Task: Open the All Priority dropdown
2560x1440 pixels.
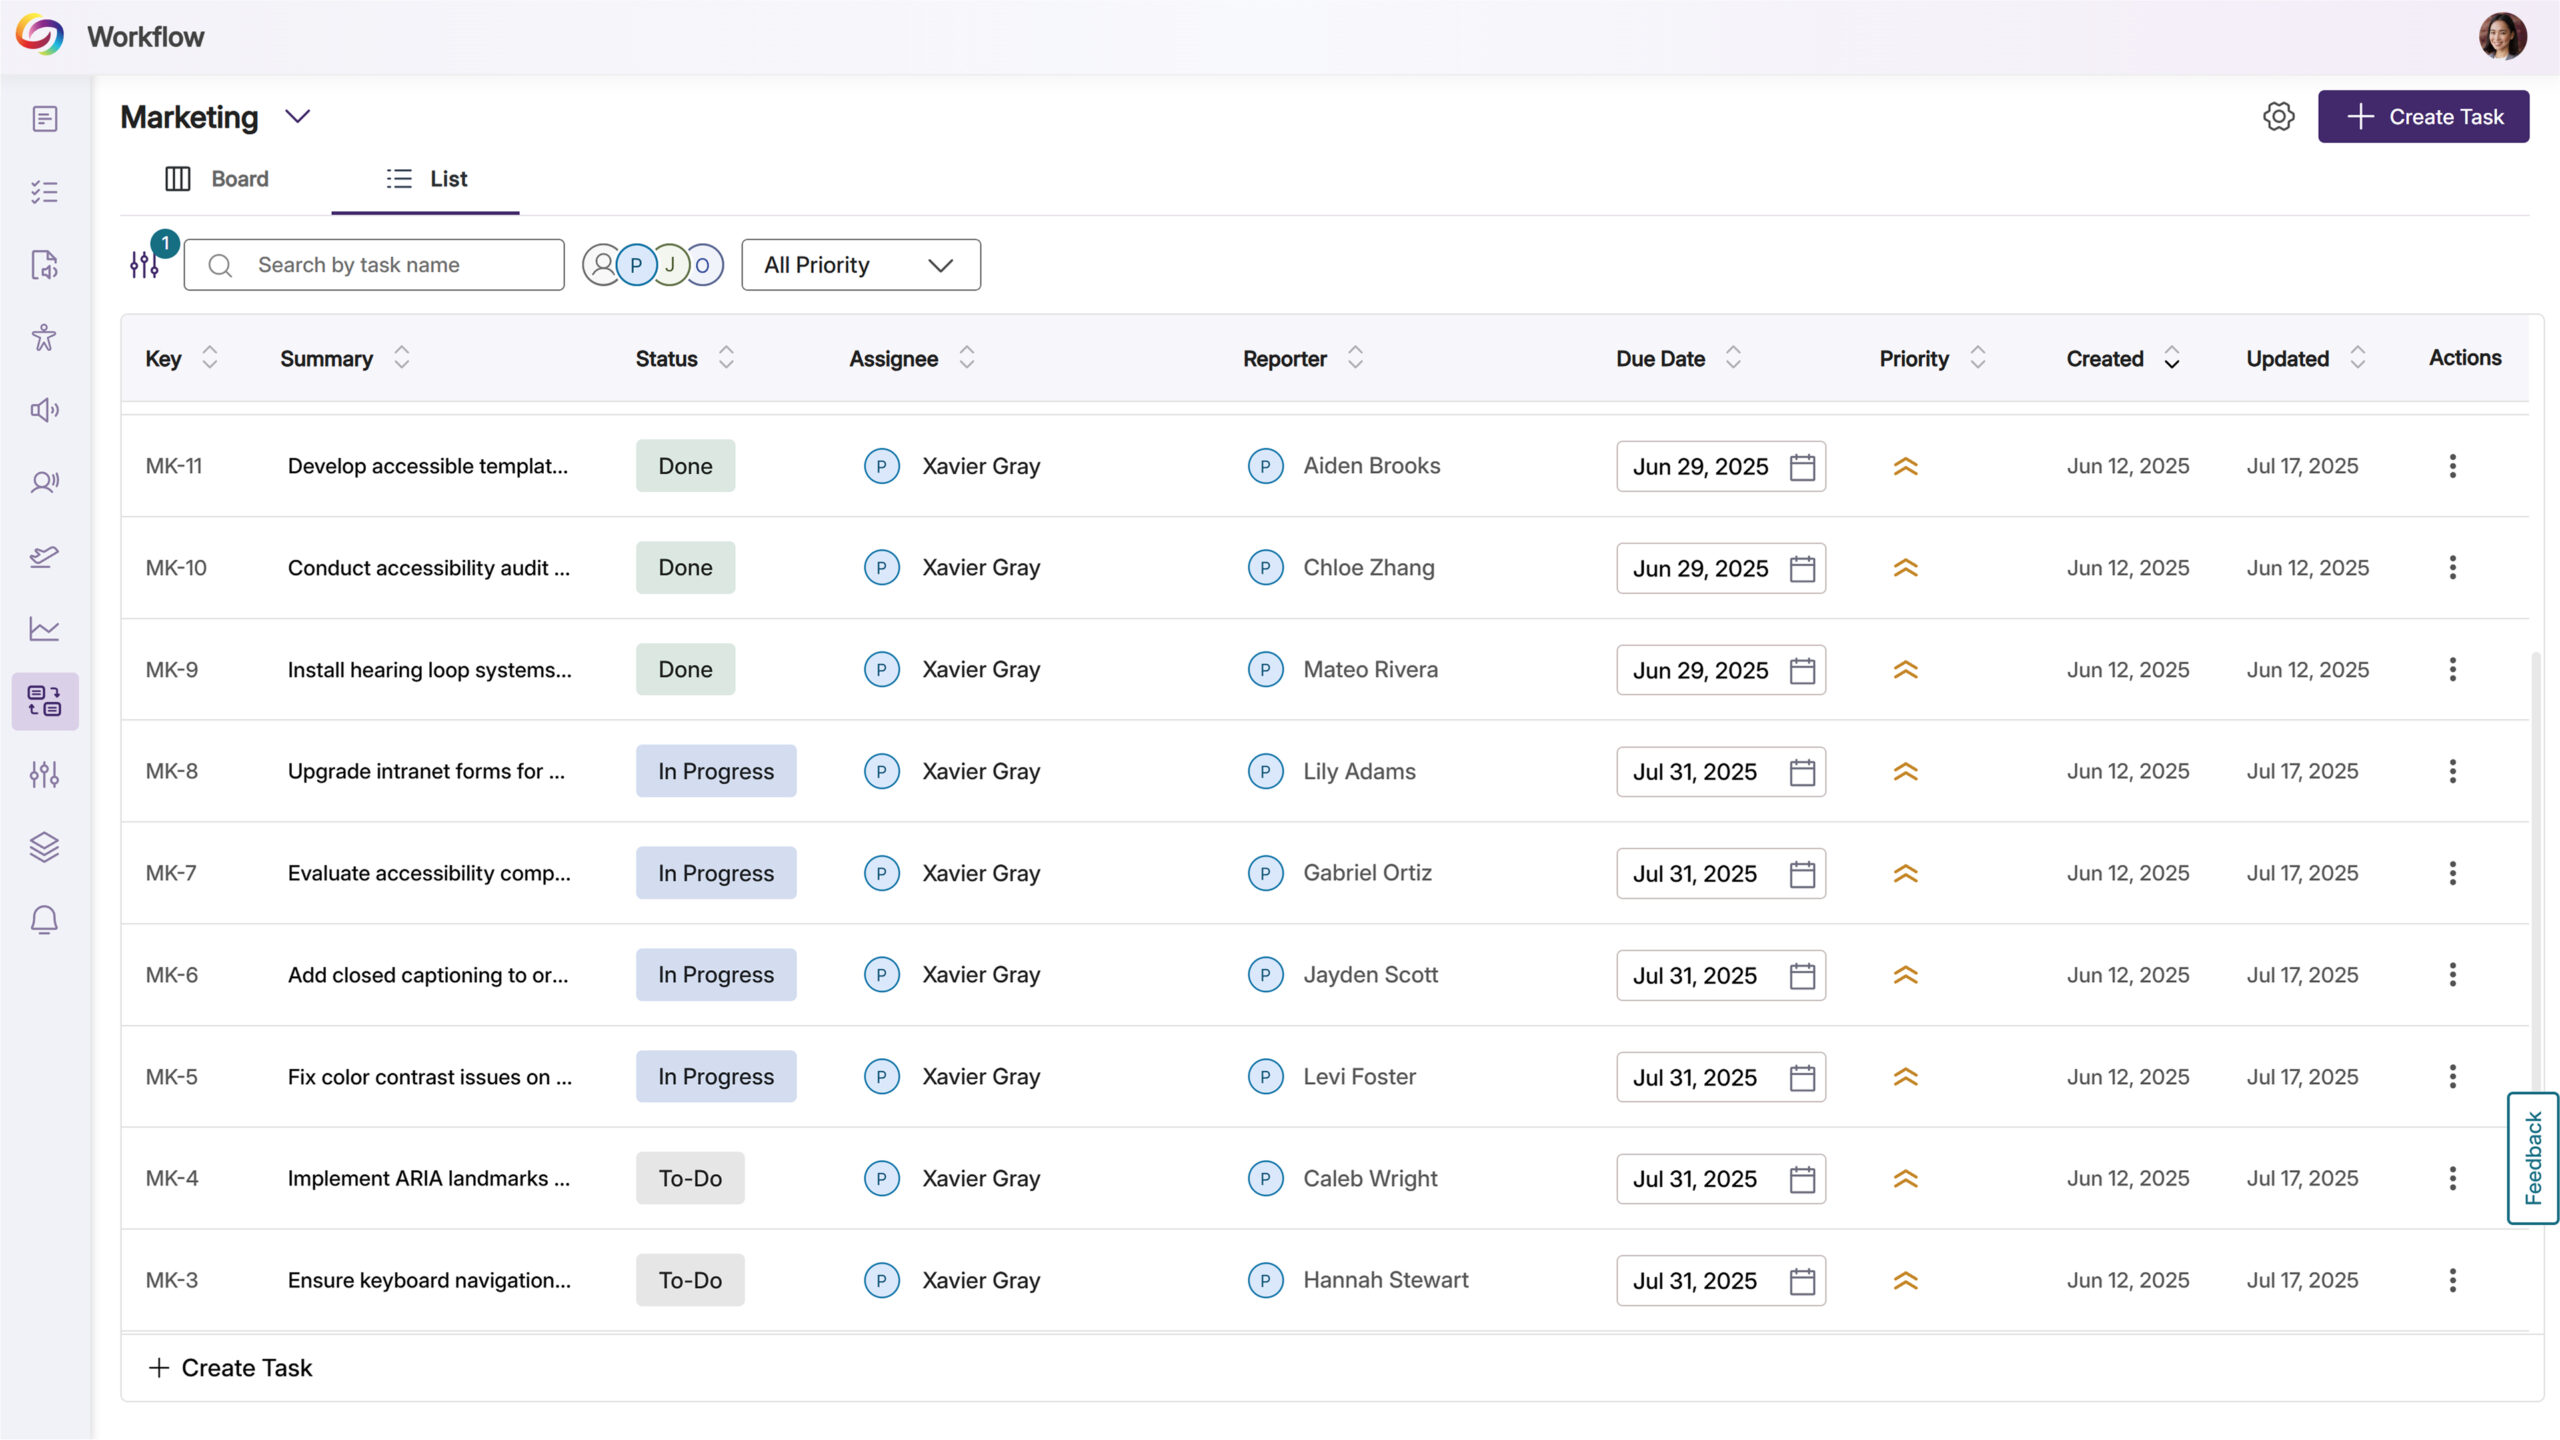Action: (860, 265)
